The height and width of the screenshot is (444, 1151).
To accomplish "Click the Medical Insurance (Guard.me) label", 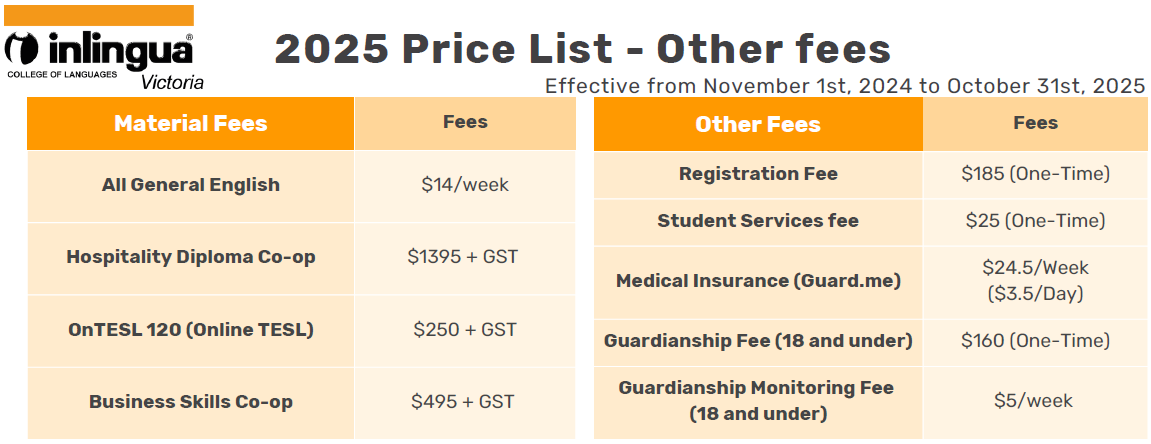I will click(x=757, y=281).
